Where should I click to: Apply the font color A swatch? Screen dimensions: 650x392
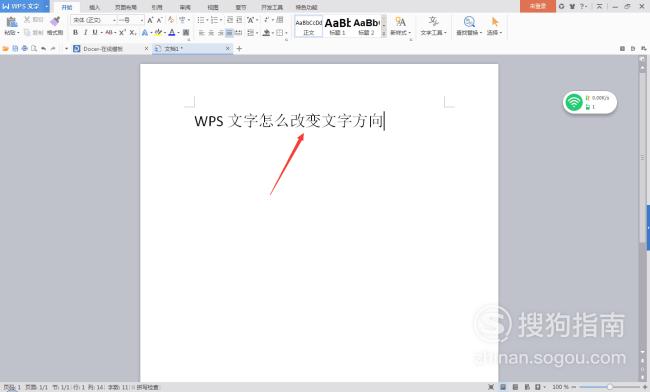[x=172, y=32]
